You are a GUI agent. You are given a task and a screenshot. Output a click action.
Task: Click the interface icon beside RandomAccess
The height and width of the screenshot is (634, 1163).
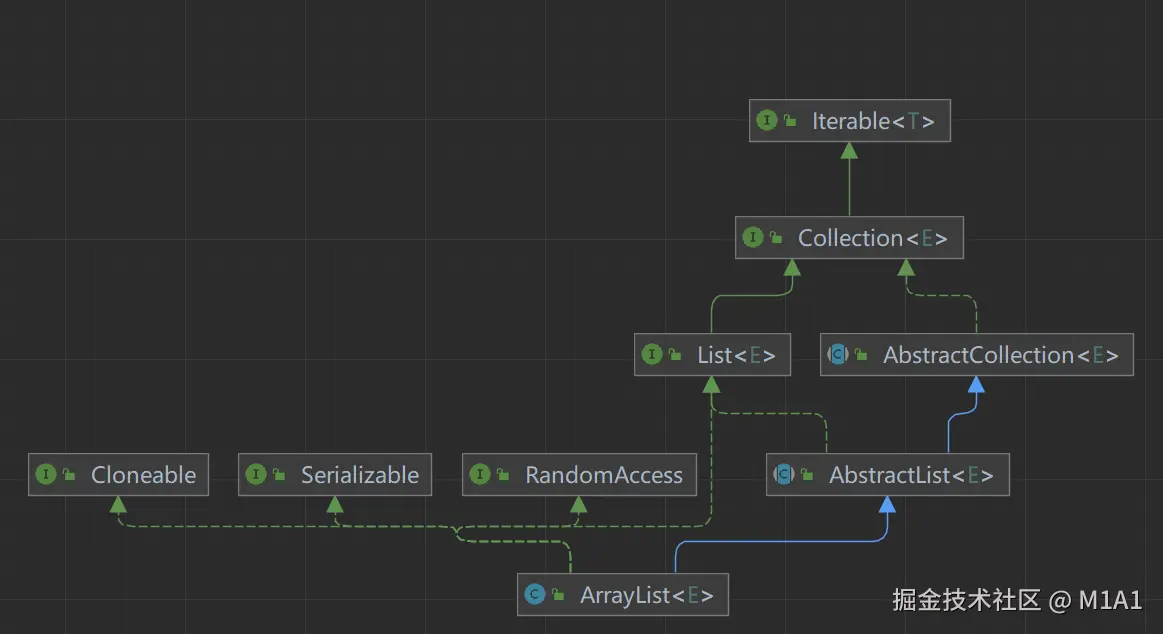click(480, 475)
